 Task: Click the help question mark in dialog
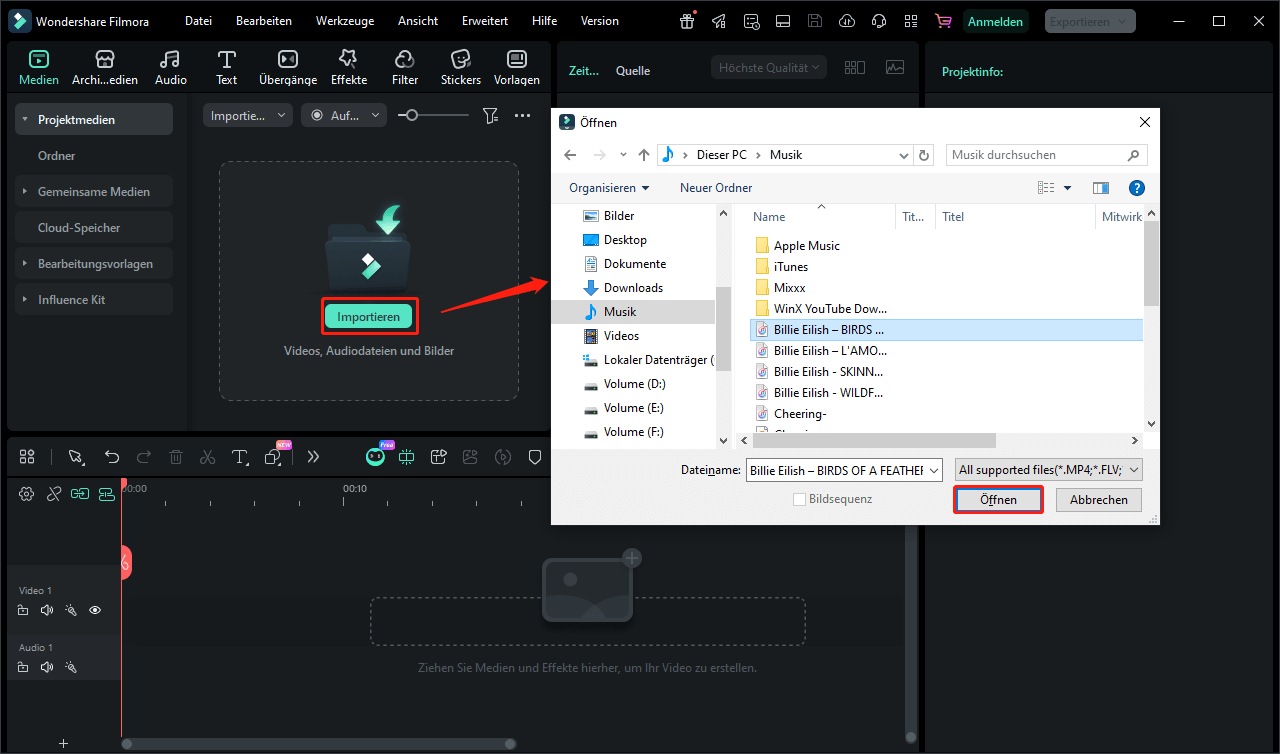(1136, 188)
